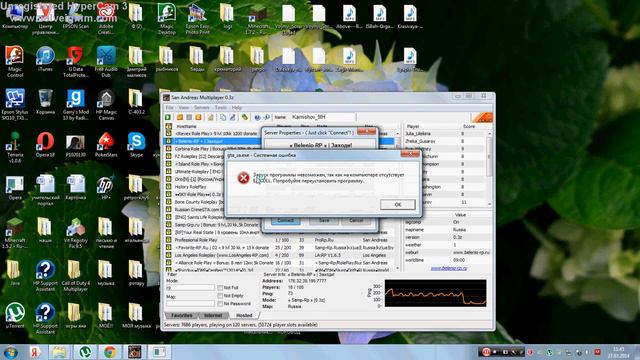Select the History RolePlay server row

pos(195,187)
